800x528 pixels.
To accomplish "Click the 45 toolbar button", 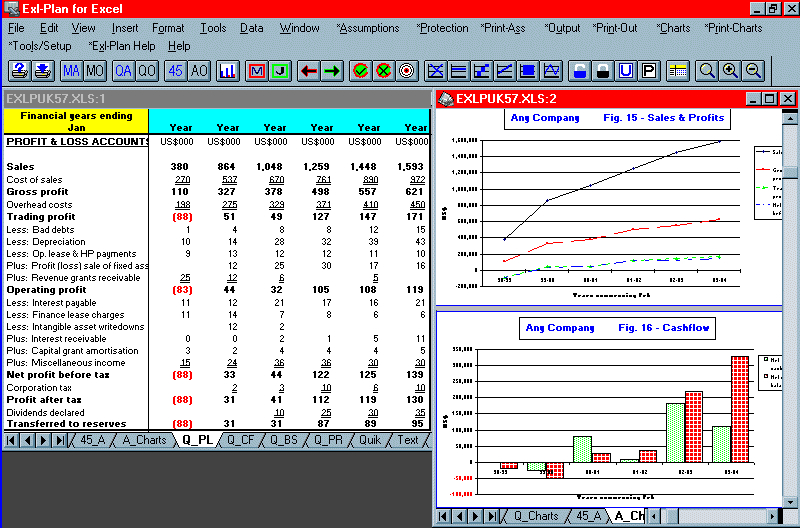I will pyautogui.click(x=175, y=71).
